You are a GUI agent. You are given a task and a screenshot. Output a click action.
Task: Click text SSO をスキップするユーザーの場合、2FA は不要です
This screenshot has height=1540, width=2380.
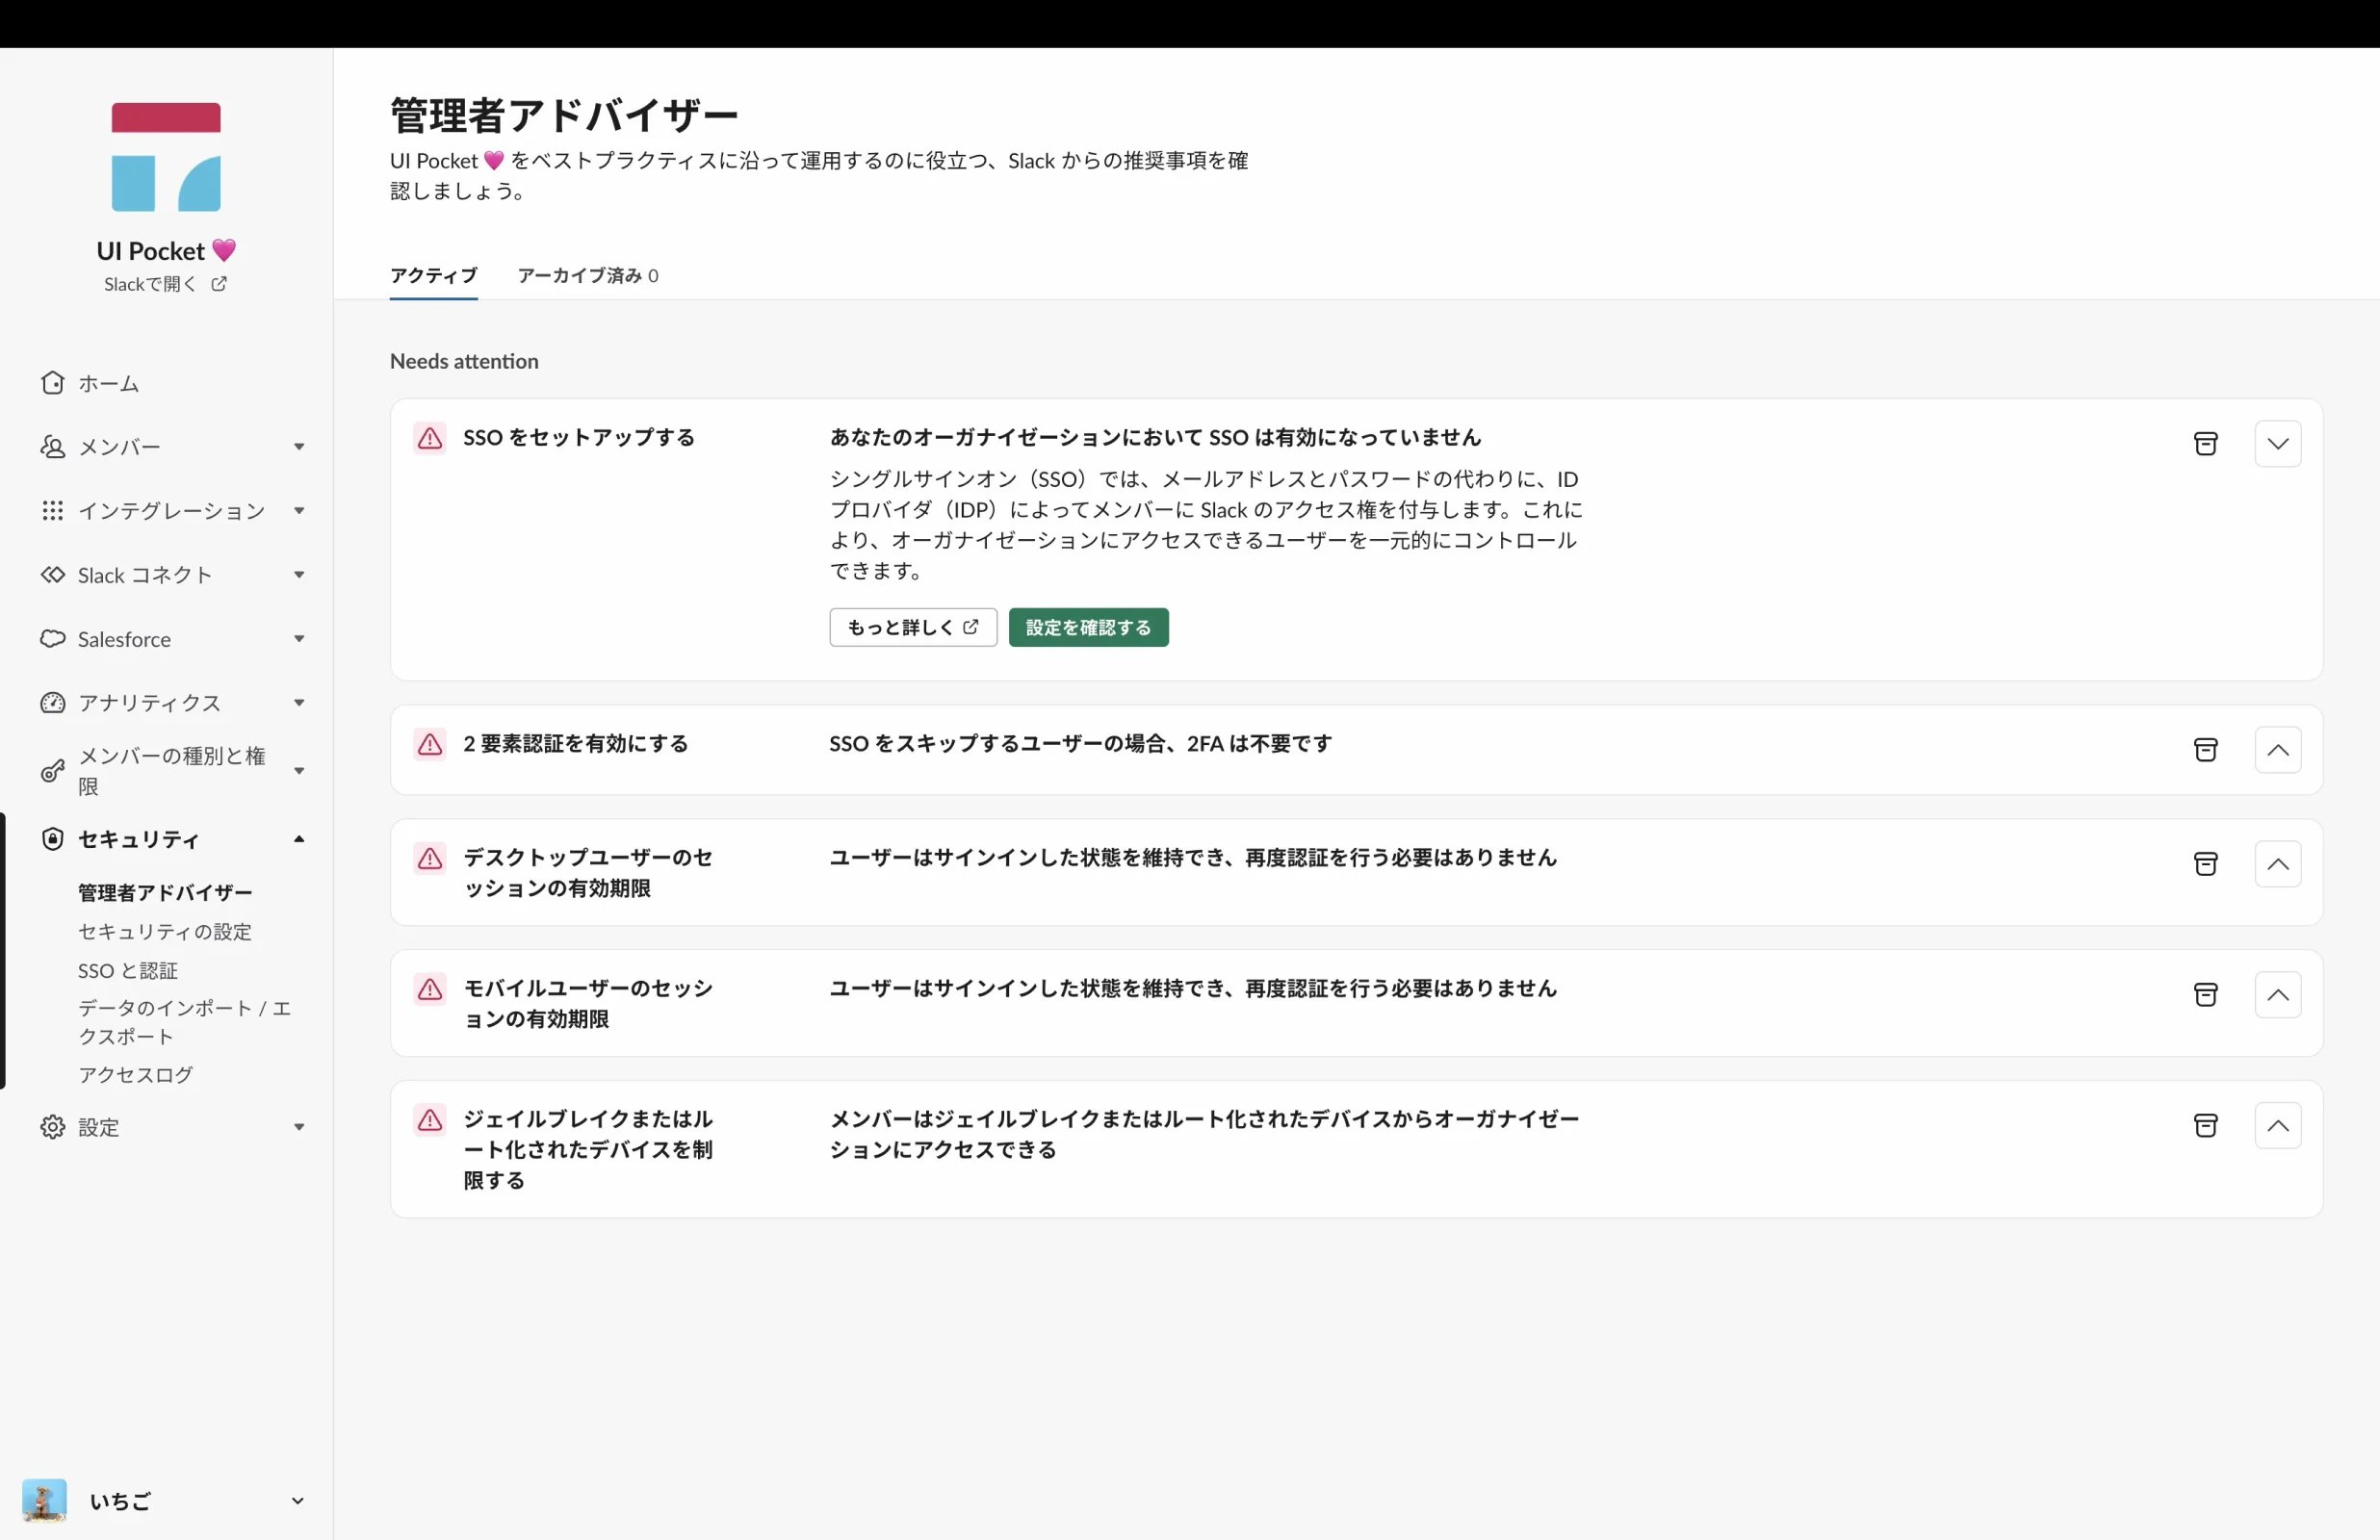tap(1081, 744)
